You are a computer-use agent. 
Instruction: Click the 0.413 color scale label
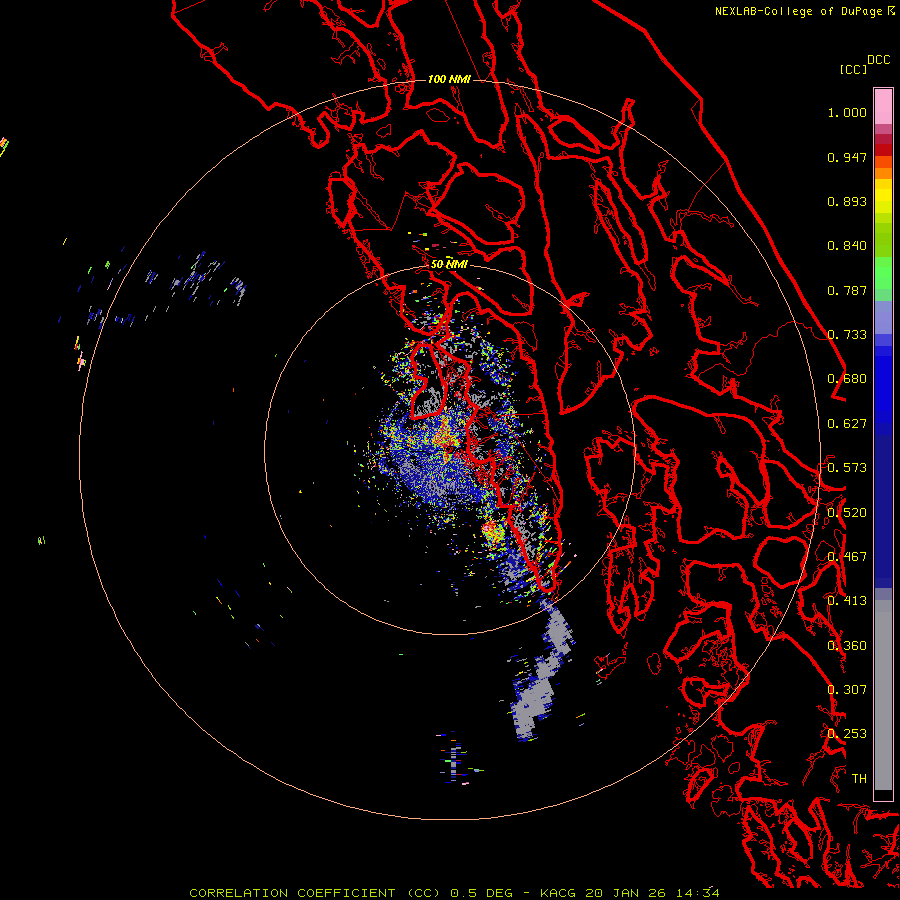[x=847, y=601]
